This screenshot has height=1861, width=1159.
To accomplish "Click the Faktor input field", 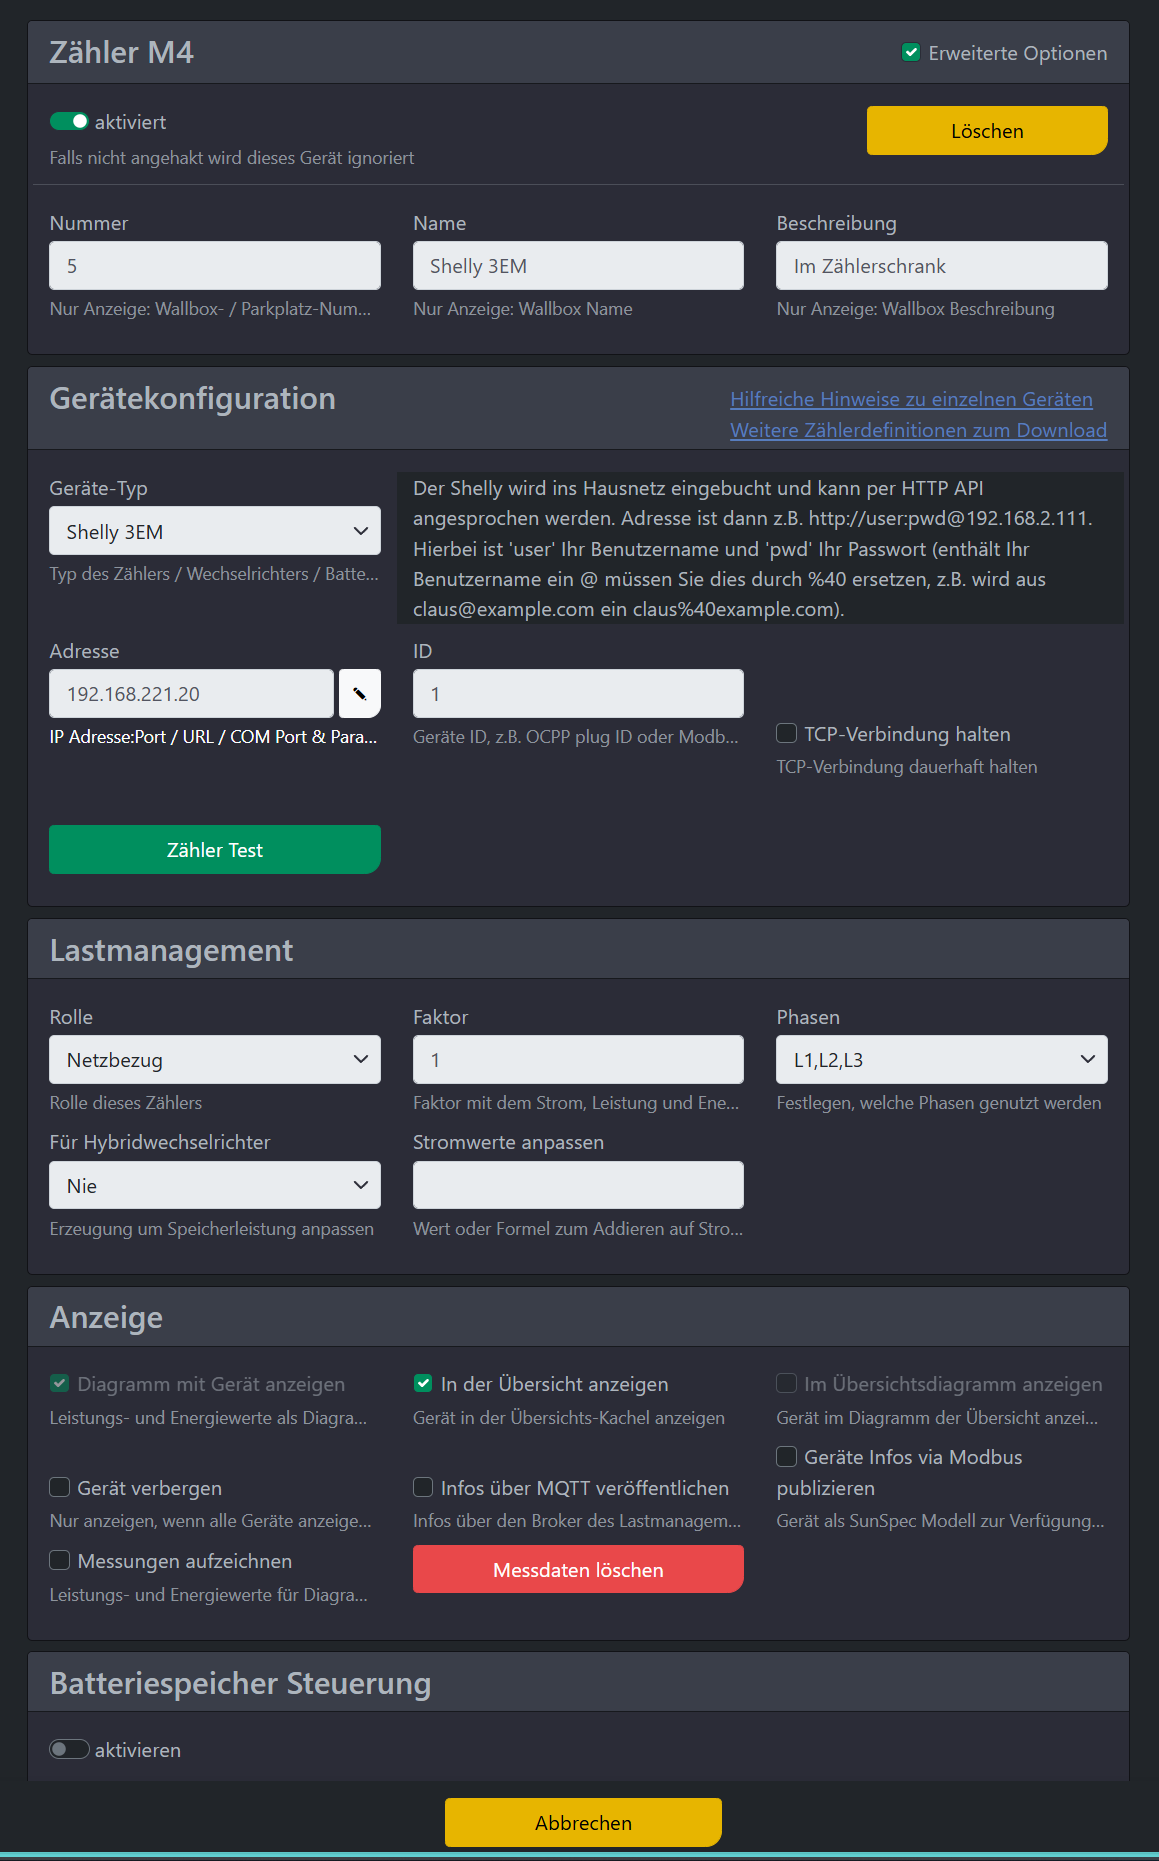I will click(578, 1060).
